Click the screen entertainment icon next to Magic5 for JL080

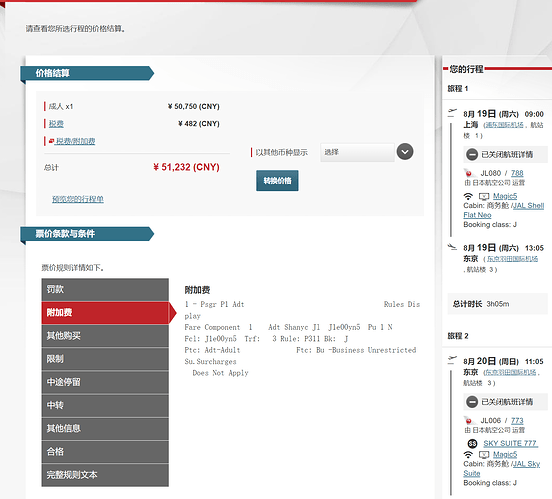tap(484, 197)
